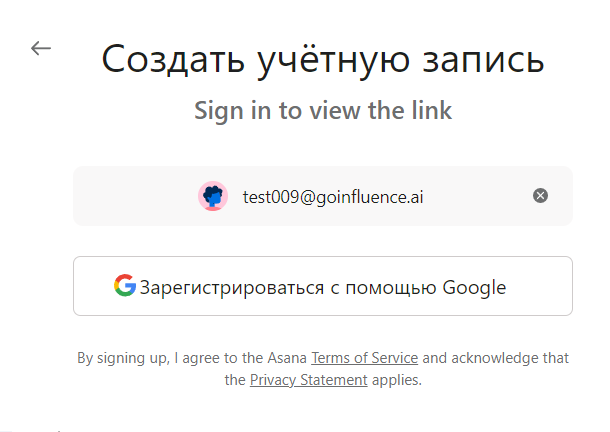The height and width of the screenshot is (432, 610).
Task: Click the Google logo icon
Action: (124, 287)
